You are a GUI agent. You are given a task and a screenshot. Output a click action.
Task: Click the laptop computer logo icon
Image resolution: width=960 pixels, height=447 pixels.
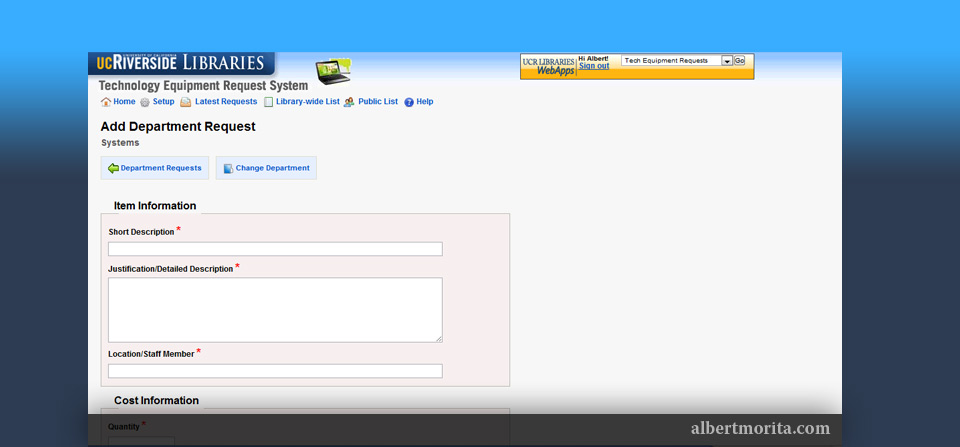click(333, 71)
